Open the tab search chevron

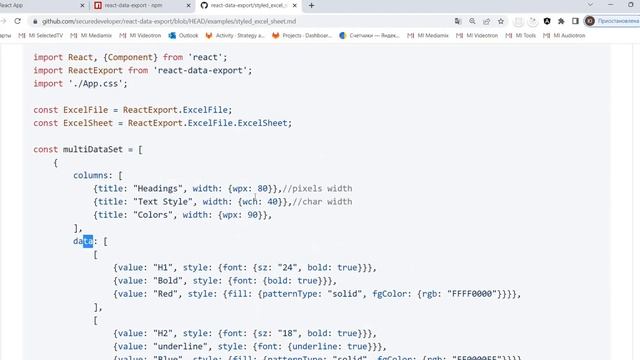[x=590, y=5]
